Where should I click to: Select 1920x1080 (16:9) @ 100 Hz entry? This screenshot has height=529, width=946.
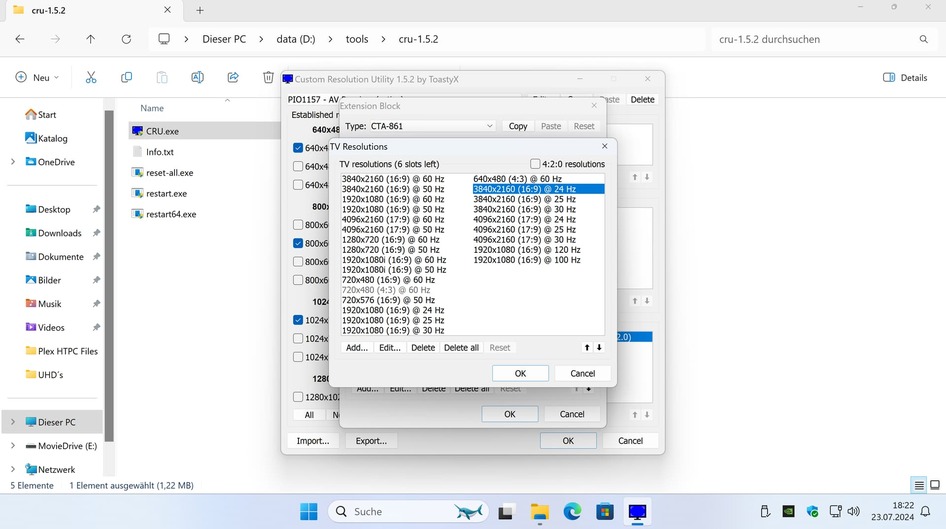point(527,260)
